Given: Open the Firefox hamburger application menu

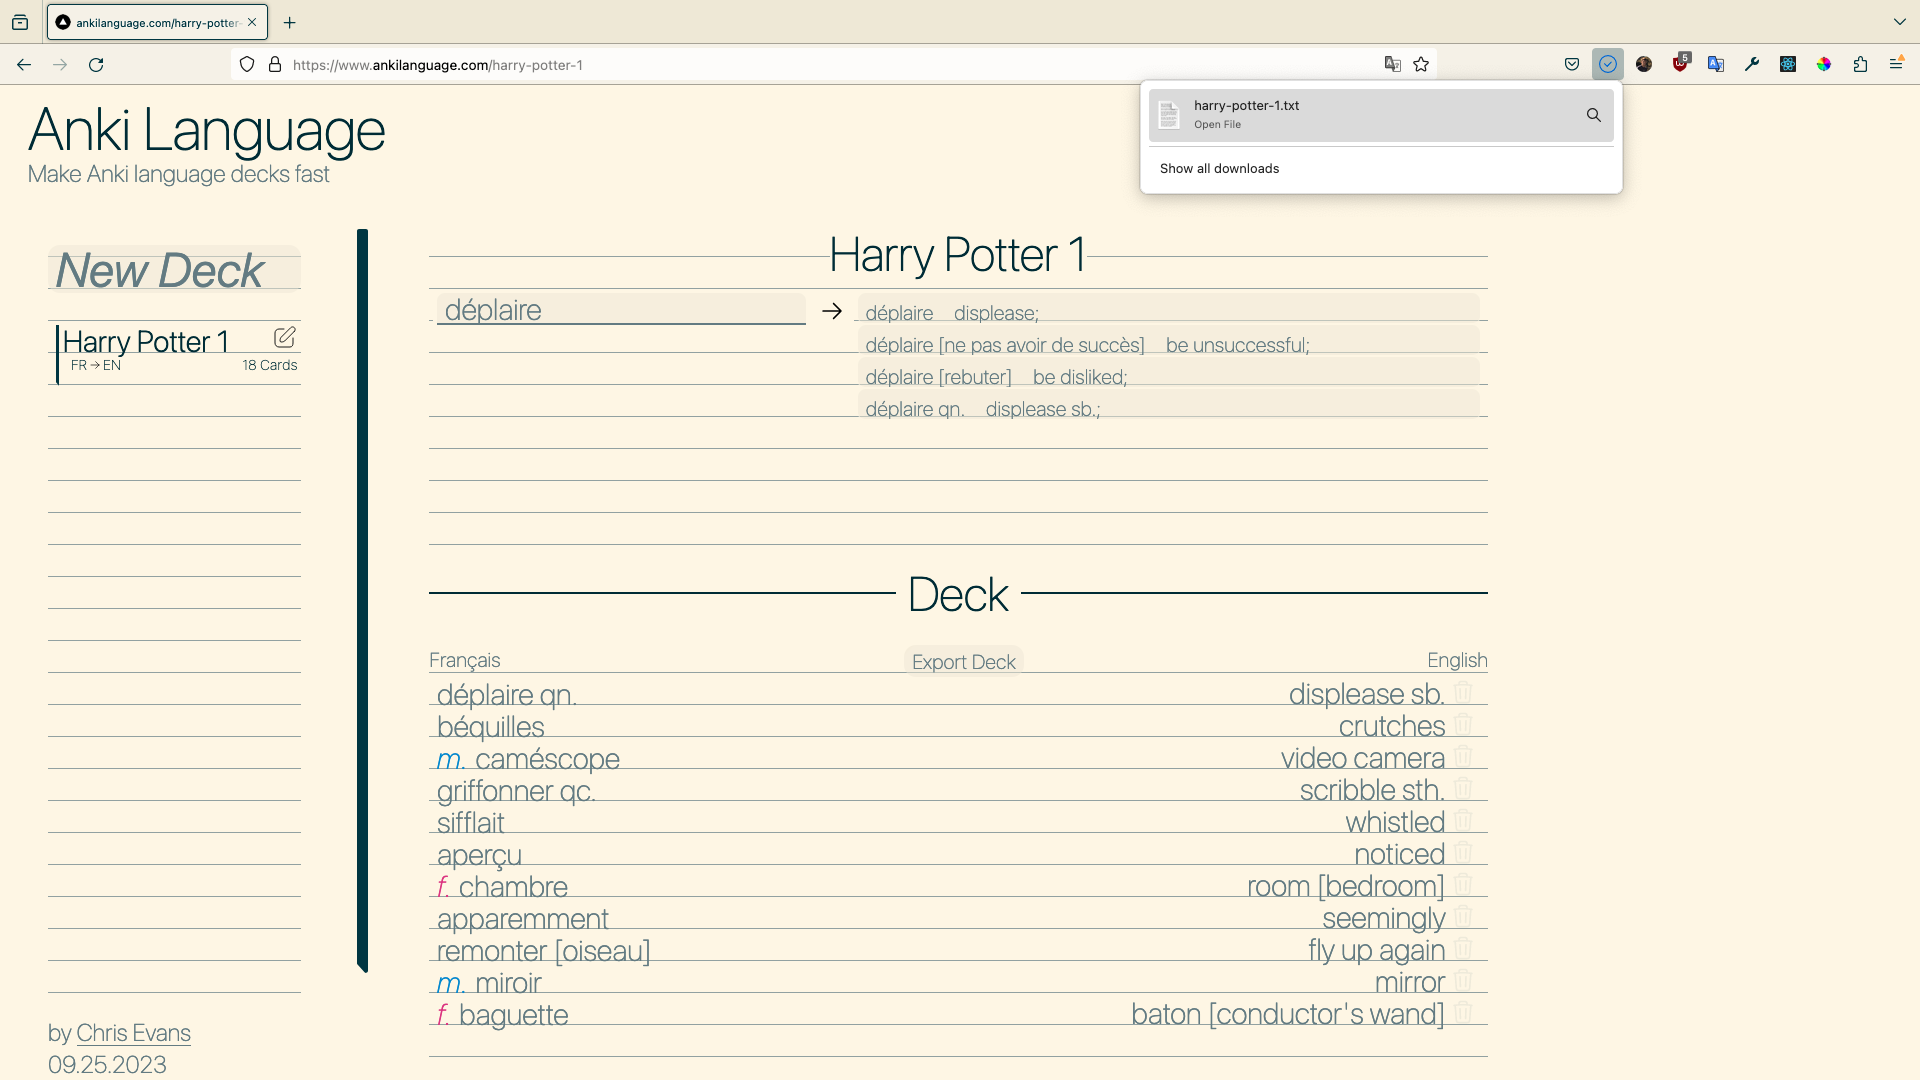Looking at the screenshot, I should [1896, 64].
